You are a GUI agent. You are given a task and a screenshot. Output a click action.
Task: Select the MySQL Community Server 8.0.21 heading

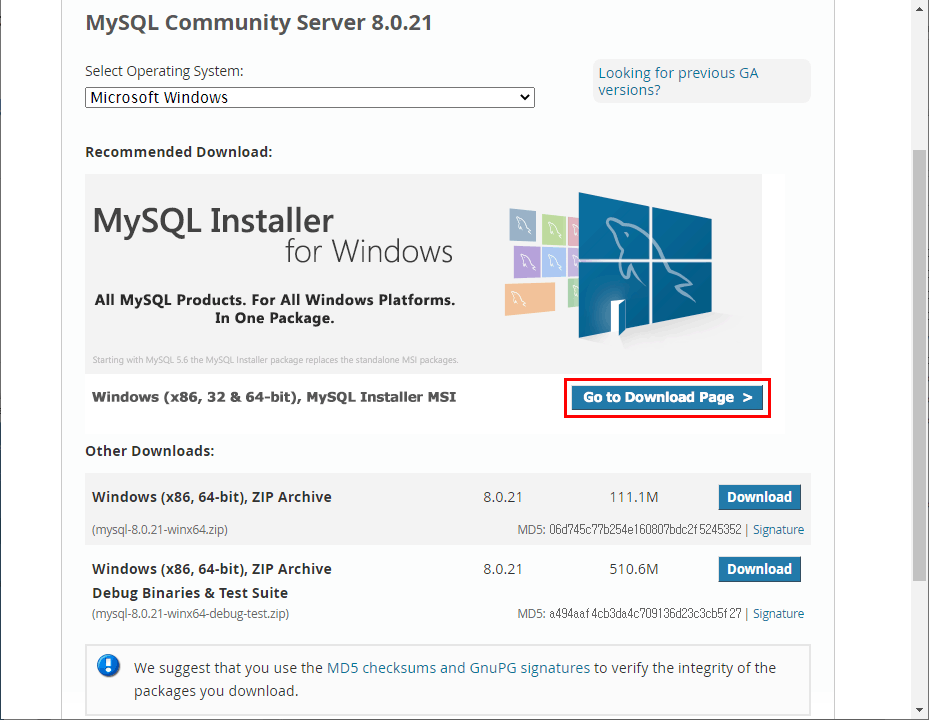[259, 23]
